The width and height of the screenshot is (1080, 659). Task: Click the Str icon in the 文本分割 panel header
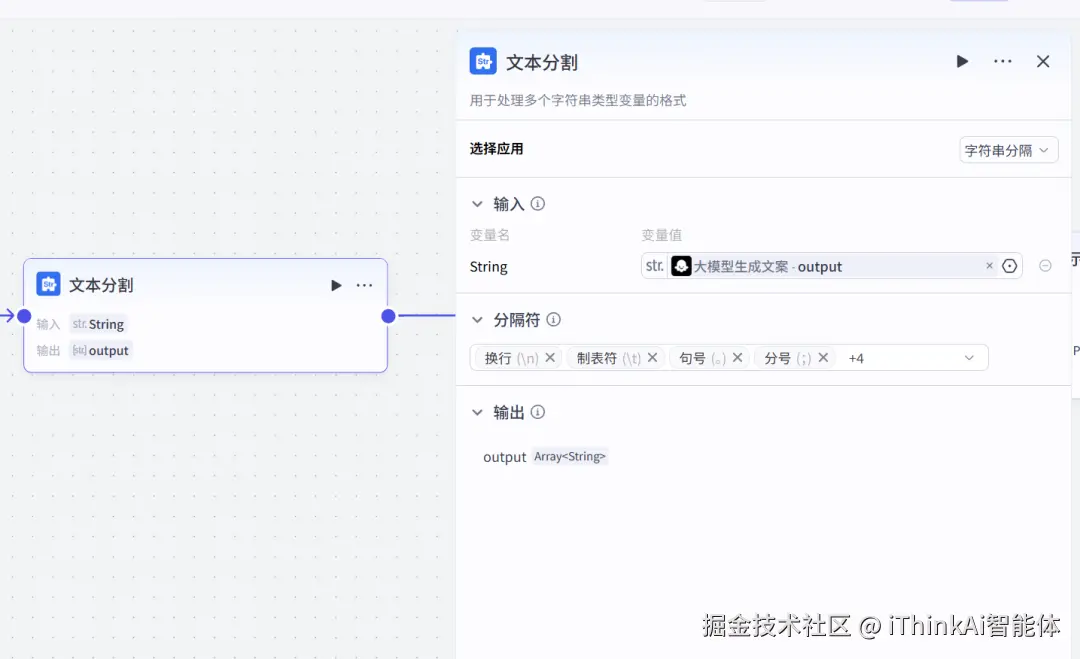(484, 61)
